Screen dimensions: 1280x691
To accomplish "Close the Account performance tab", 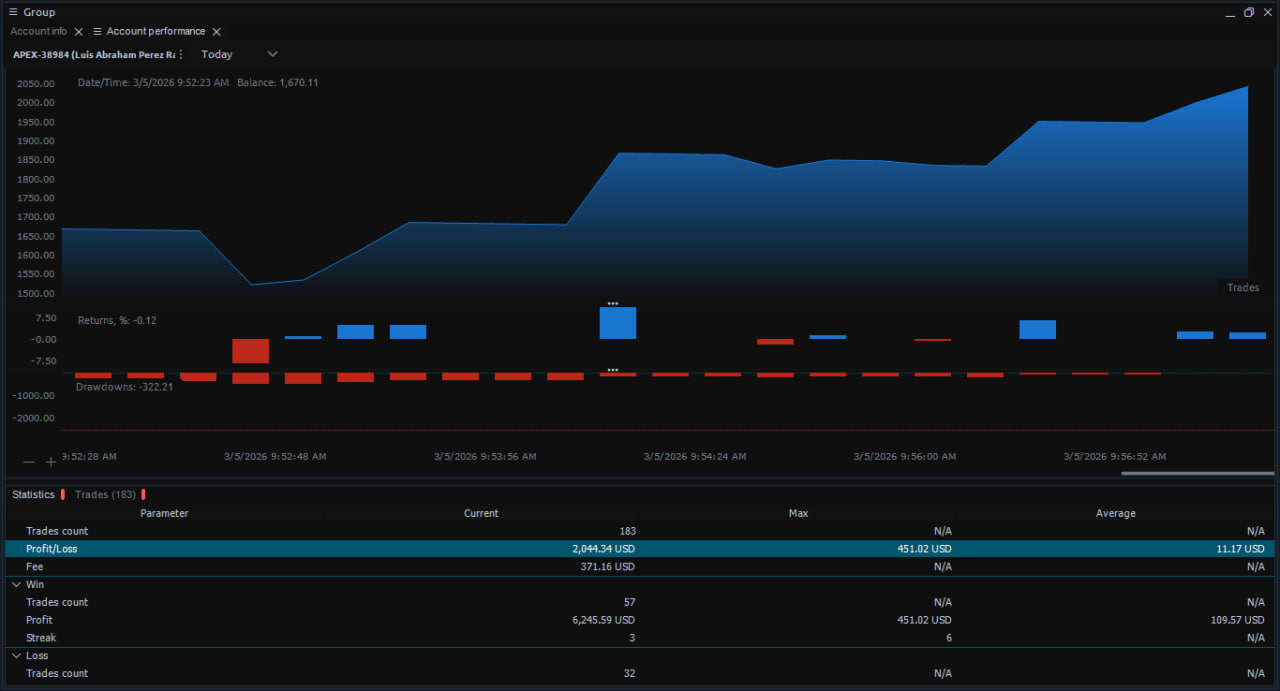I will (x=216, y=32).
